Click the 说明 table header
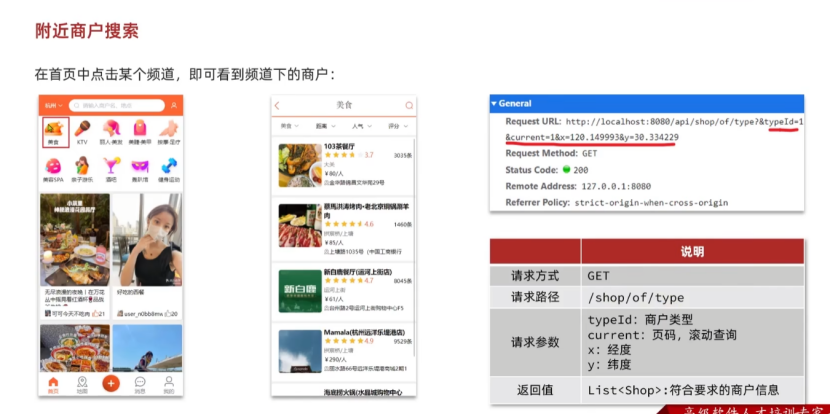 (x=692, y=251)
